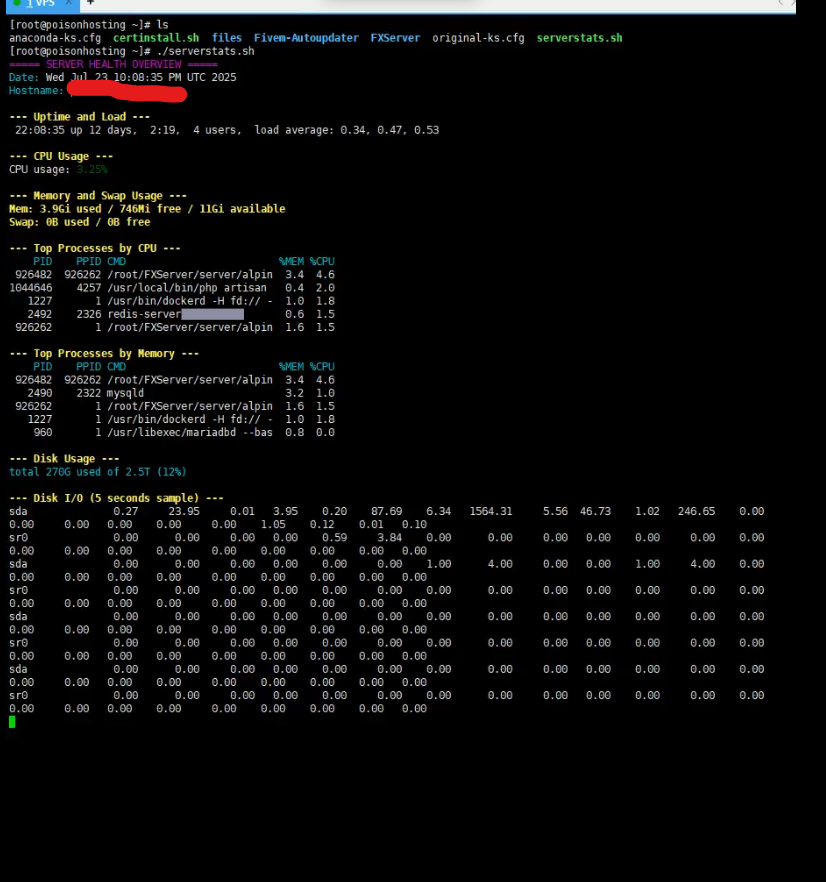Click 'total 270G used of 2.5T (12%)' line
The height and width of the screenshot is (882, 826).
[97, 472]
